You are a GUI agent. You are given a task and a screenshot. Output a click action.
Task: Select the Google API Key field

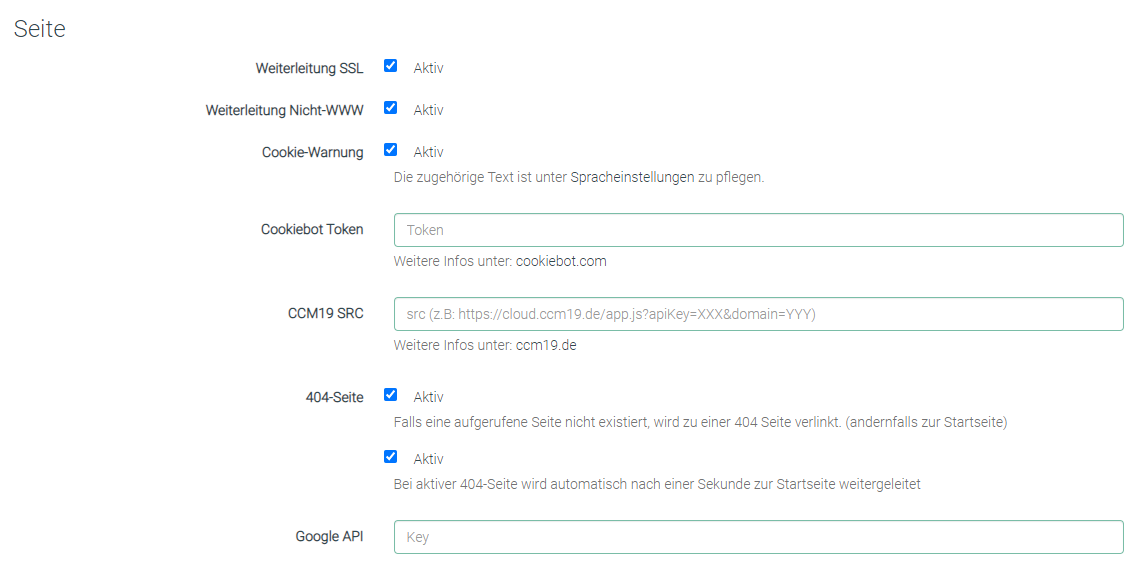758,537
